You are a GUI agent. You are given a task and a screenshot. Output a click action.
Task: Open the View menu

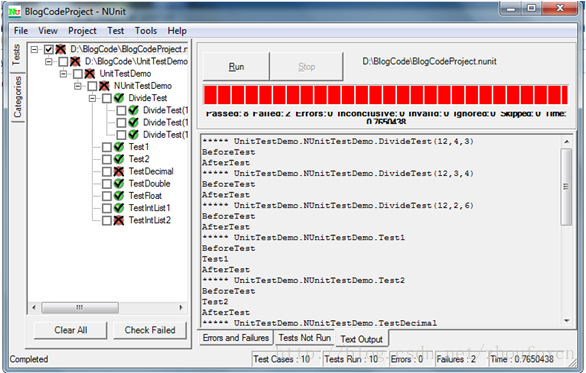click(x=48, y=31)
